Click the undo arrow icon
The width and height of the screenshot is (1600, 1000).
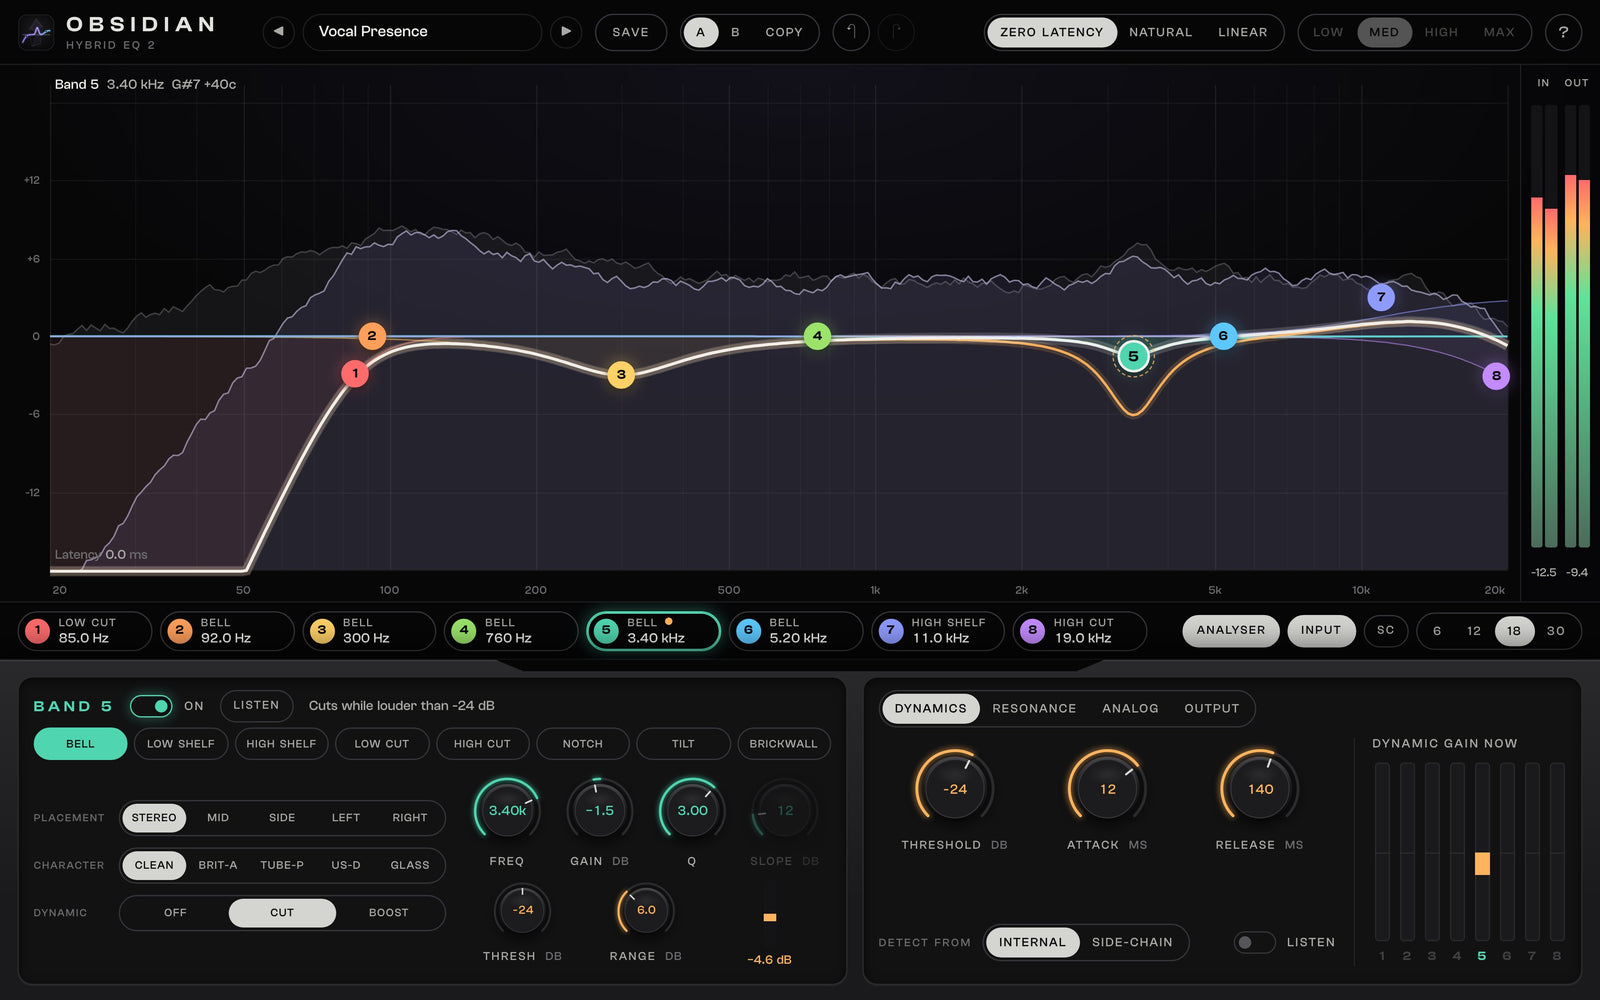(851, 32)
